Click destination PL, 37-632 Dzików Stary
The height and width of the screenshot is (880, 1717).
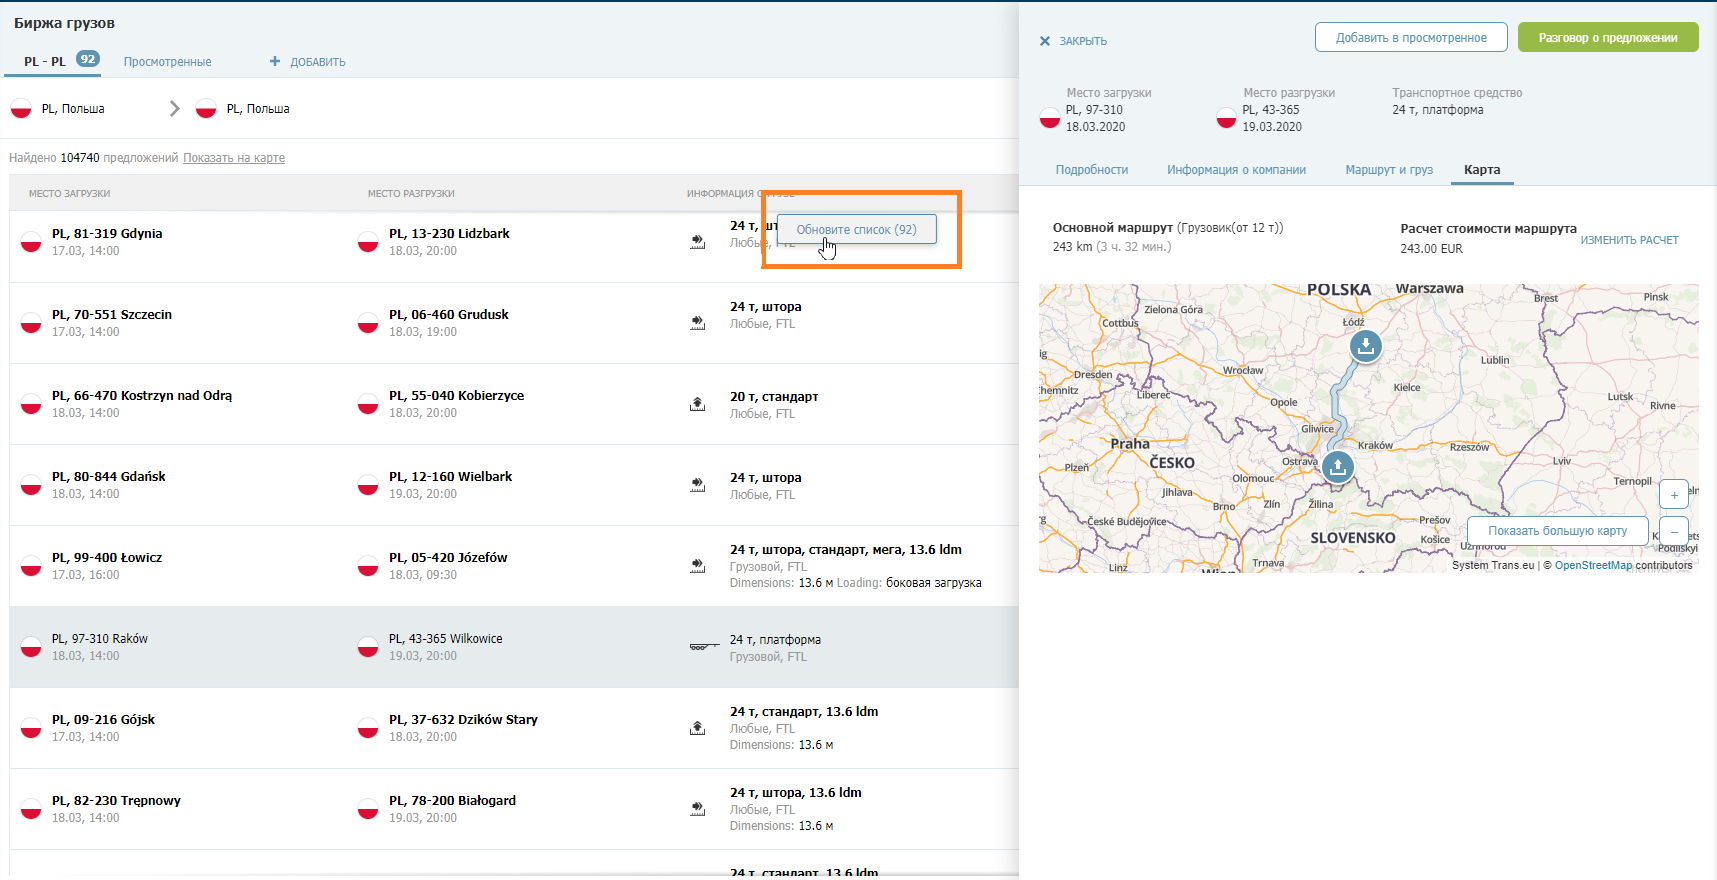[x=463, y=719]
